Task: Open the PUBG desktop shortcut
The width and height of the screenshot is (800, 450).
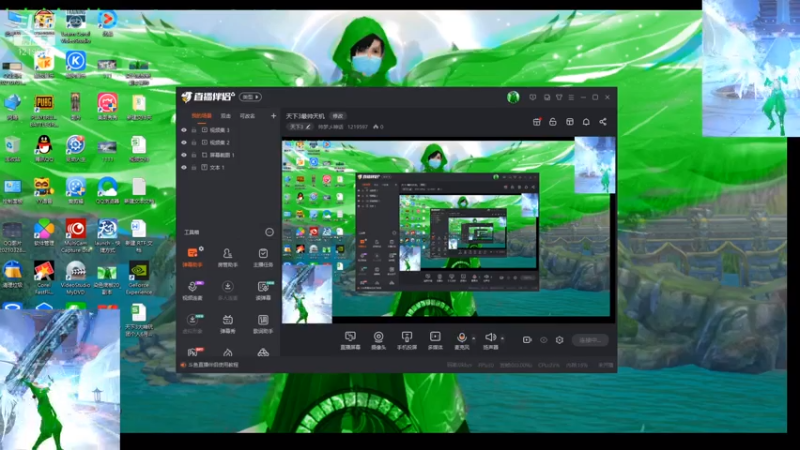Action: [x=44, y=110]
